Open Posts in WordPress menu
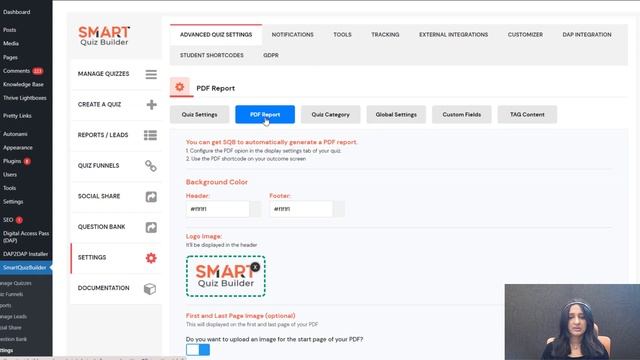Screen dimensions: 640x360 point(9,30)
